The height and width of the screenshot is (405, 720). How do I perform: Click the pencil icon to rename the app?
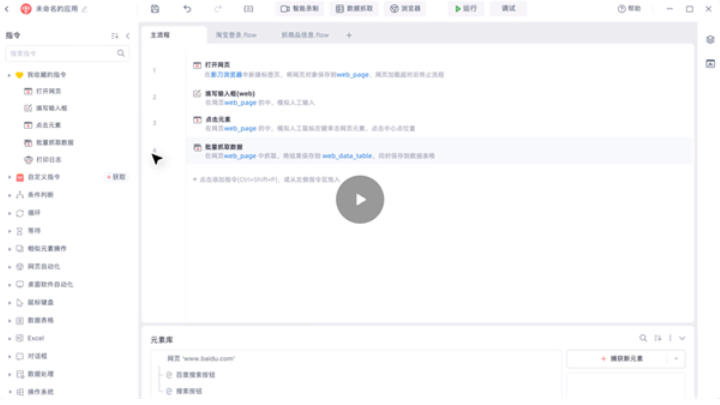84,8
